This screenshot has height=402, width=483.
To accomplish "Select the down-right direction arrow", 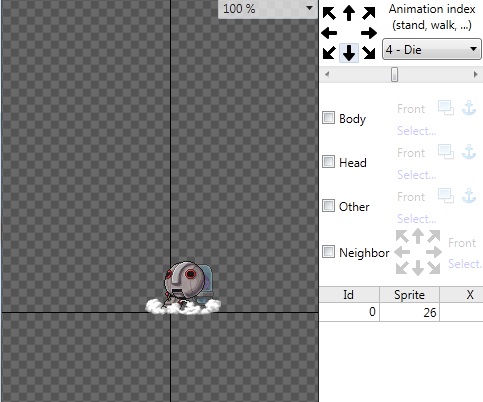I will 369,53.
